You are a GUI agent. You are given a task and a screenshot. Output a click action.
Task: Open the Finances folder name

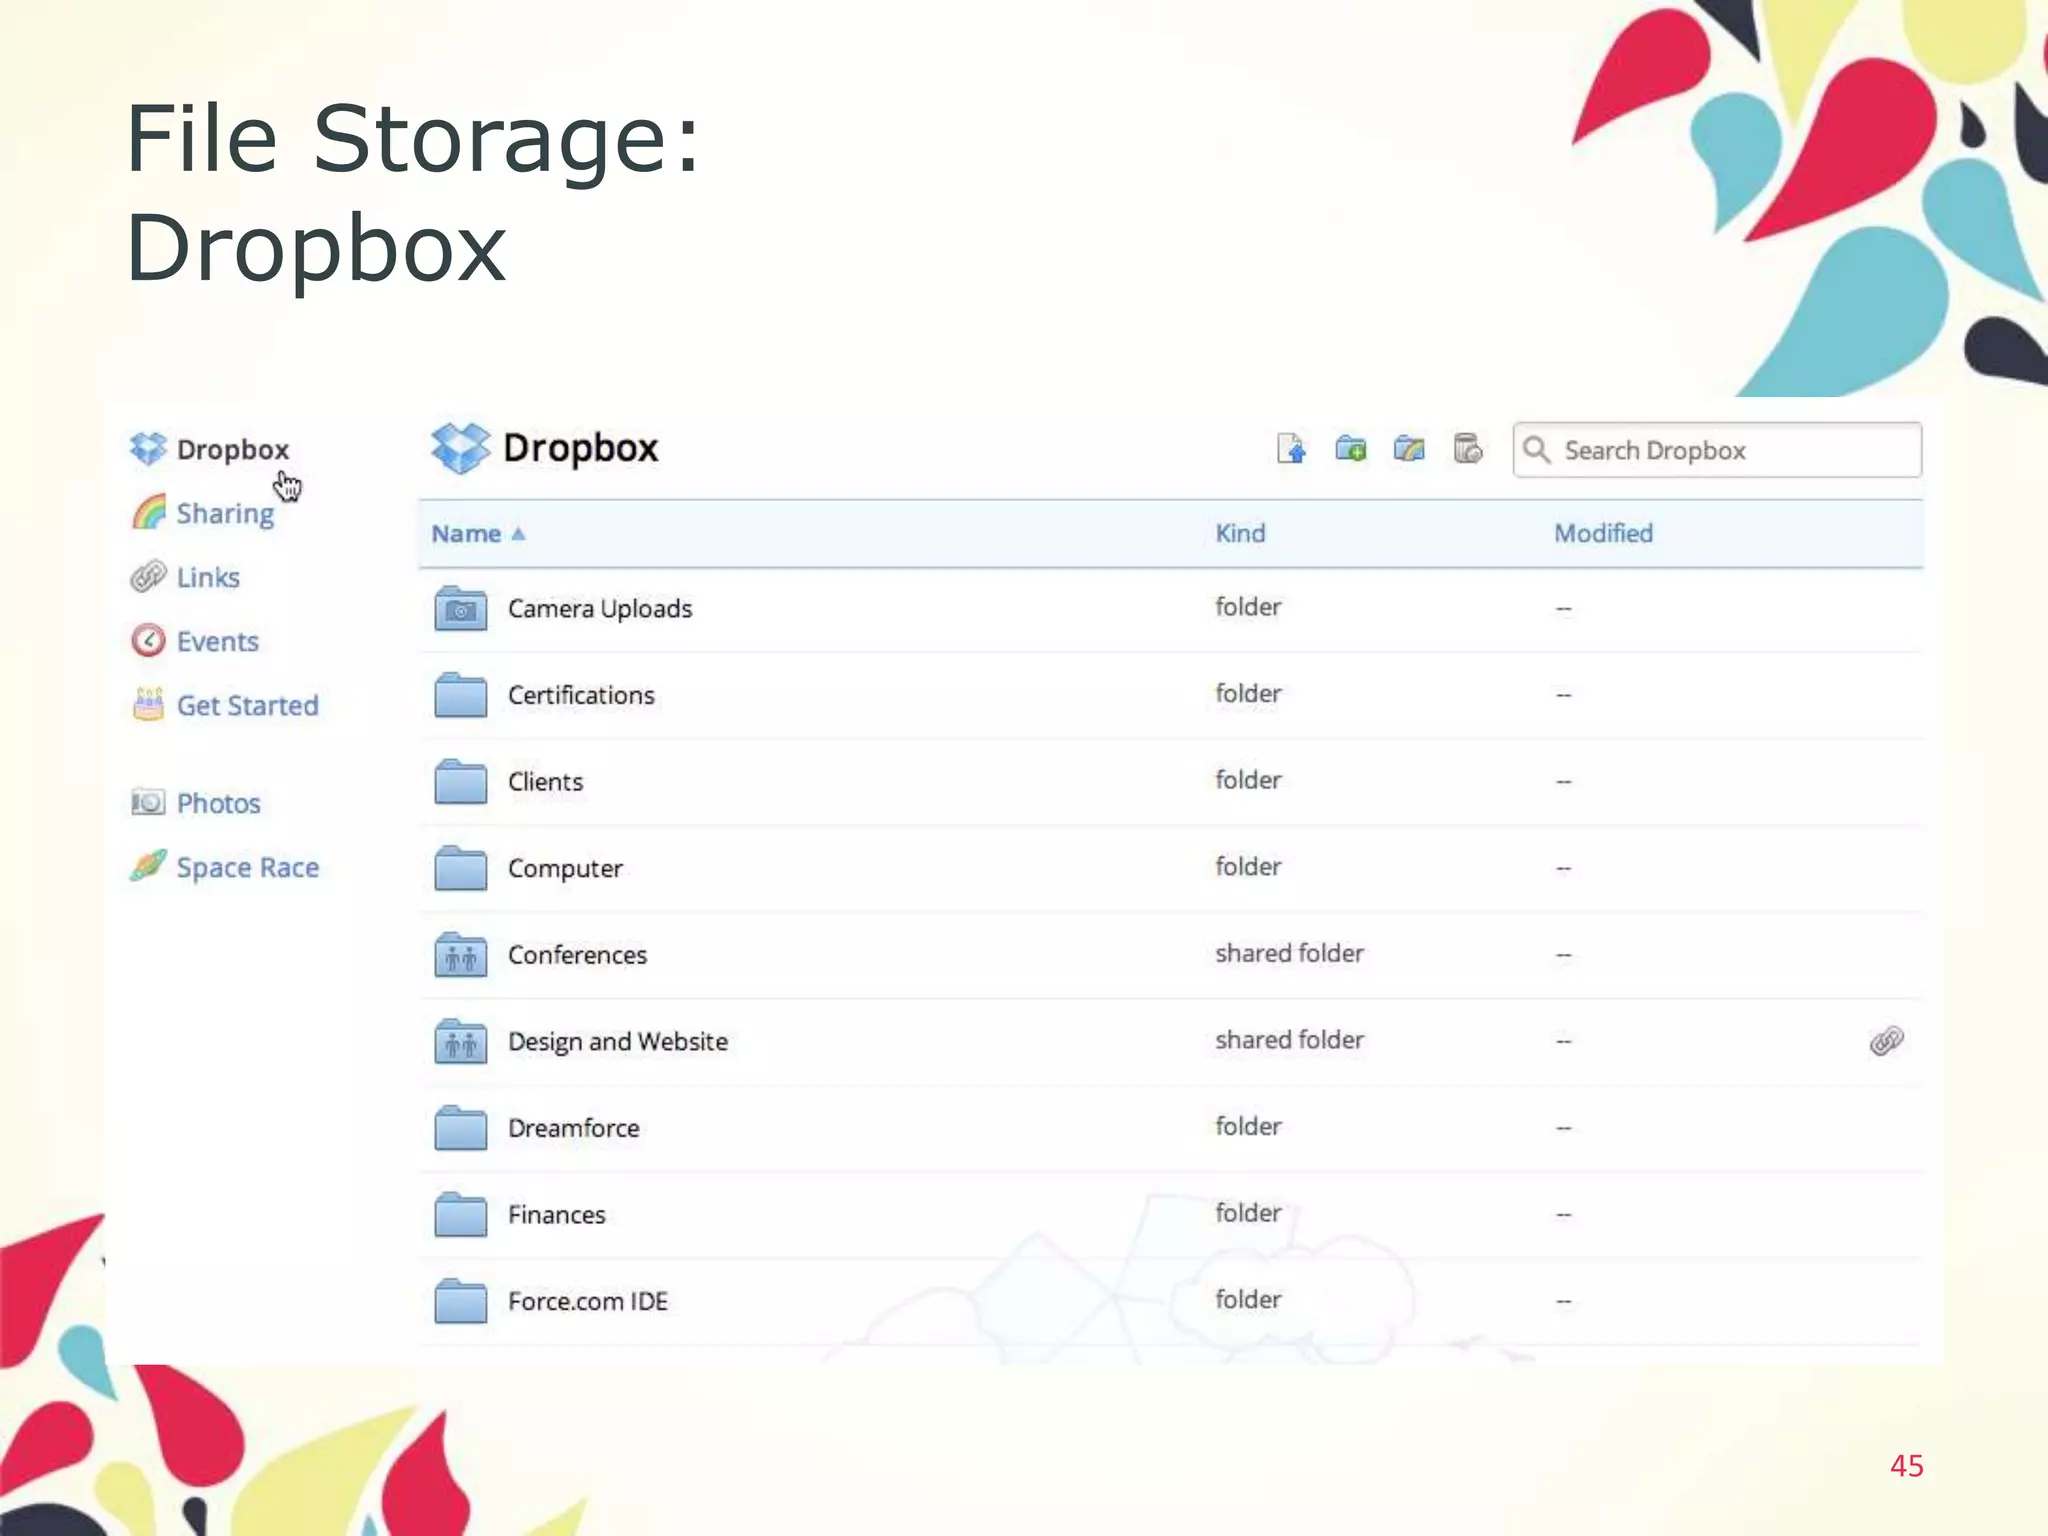pyautogui.click(x=556, y=1214)
